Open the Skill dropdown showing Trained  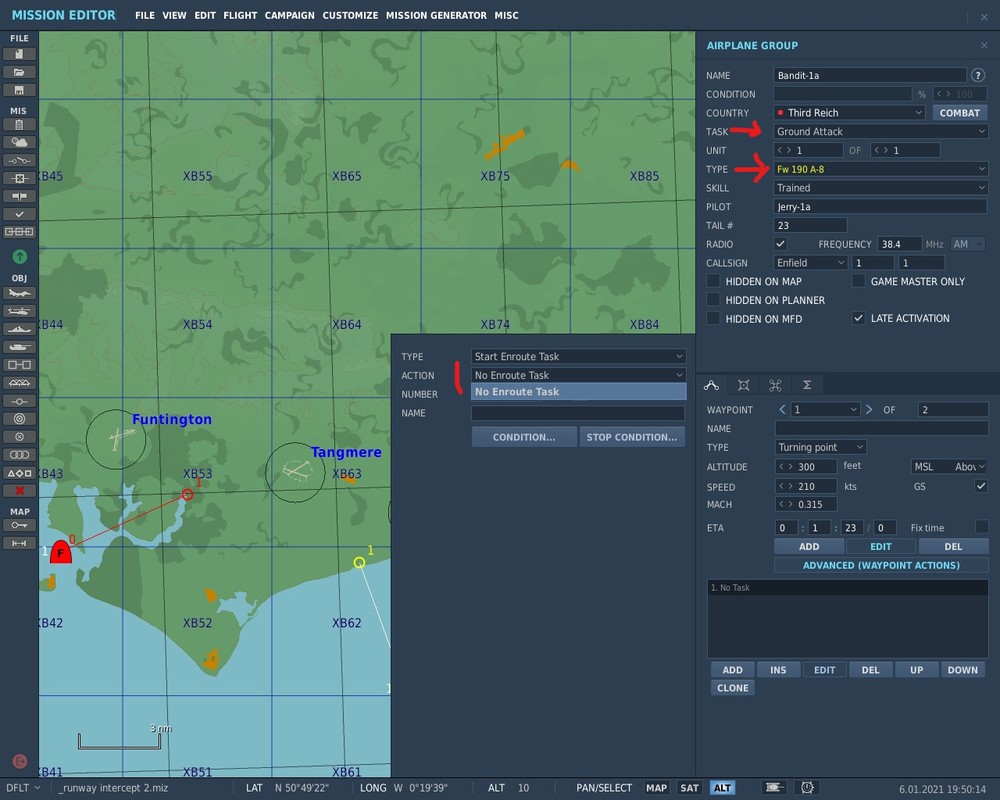point(881,187)
